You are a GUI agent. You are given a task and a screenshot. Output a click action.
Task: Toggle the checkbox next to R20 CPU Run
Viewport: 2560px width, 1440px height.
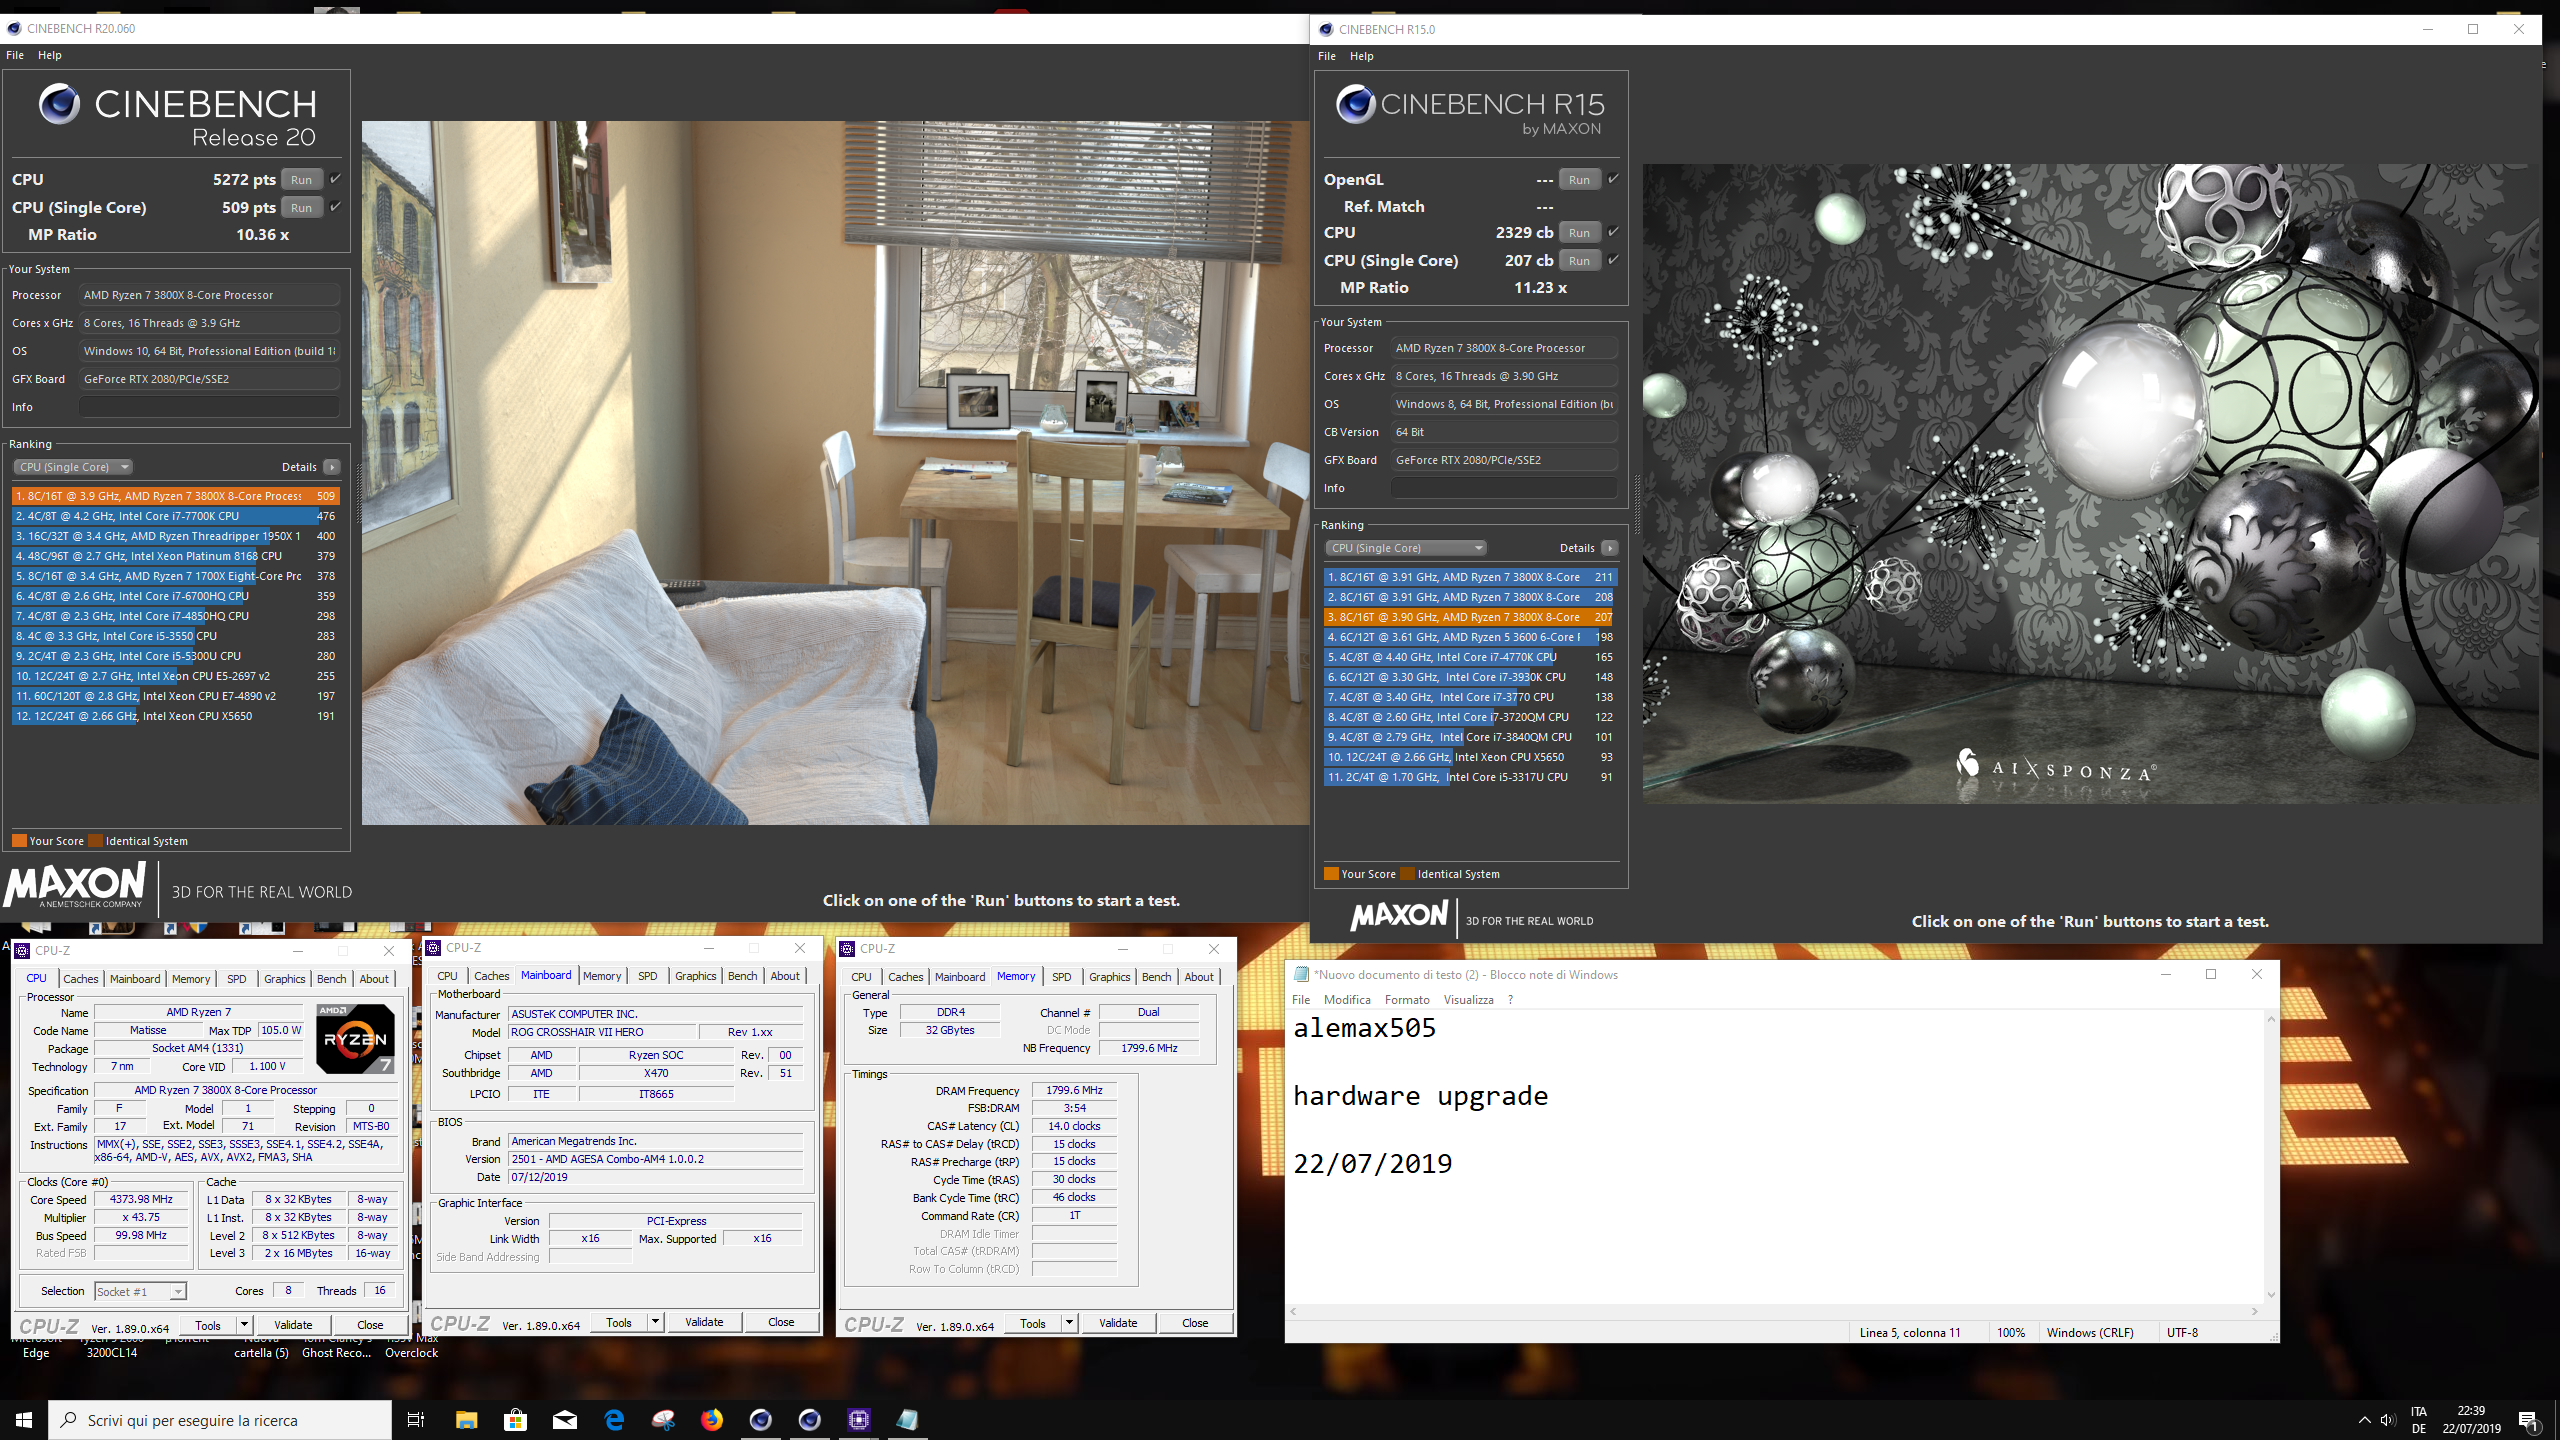336,179
